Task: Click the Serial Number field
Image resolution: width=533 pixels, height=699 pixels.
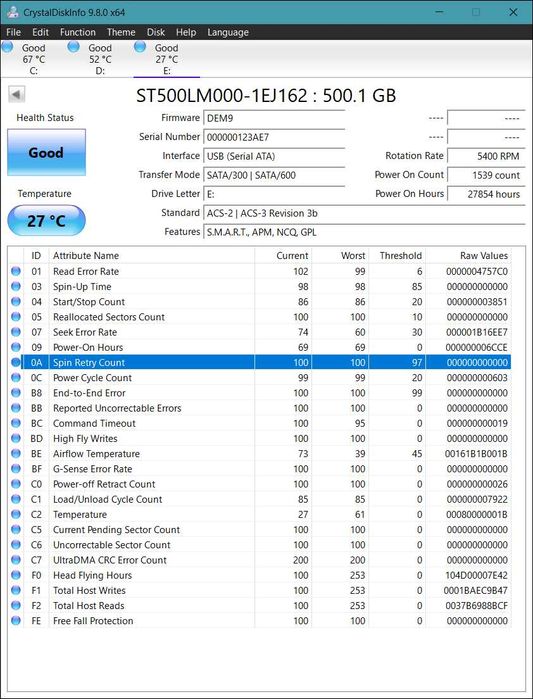Action: pyautogui.click(x=274, y=137)
